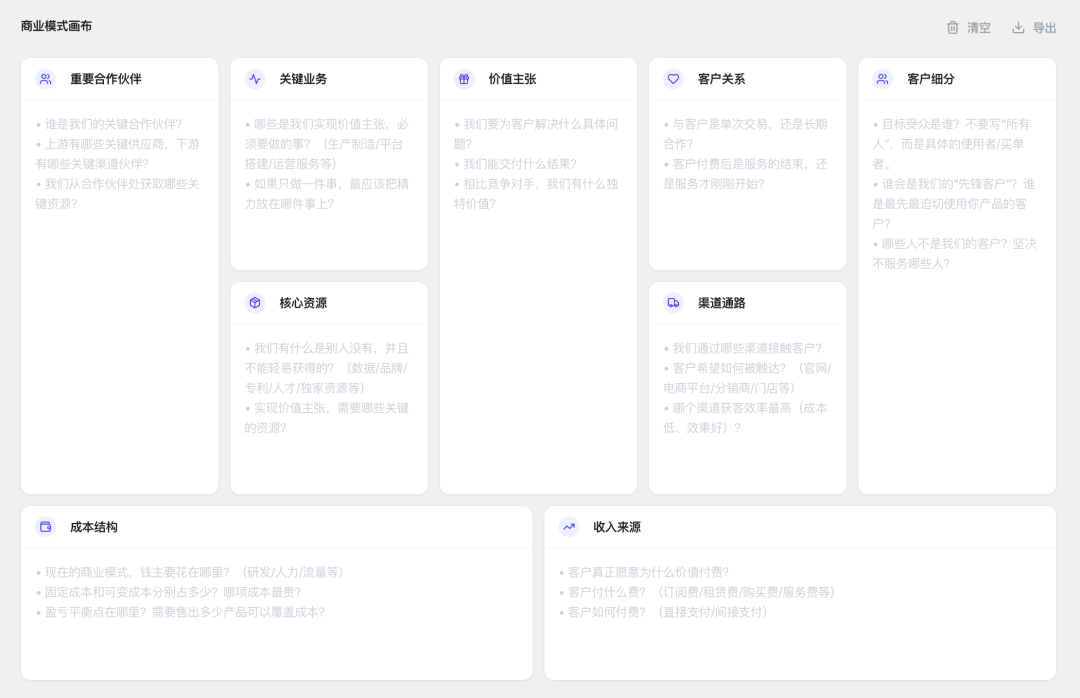The image size is (1080, 698).
Task: Click the 重要合作伙伴 people icon
Action: (x=45, y=79)
